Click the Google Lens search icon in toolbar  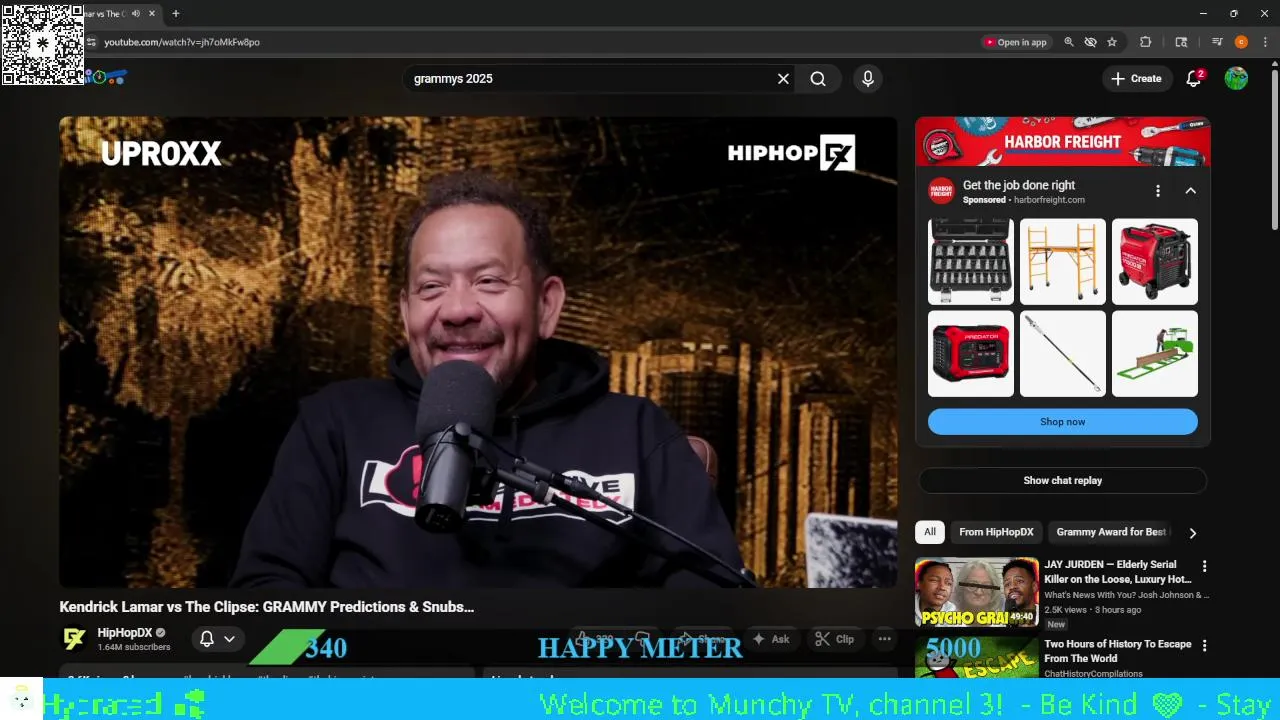pyautogui.click(x=1181, y=42)
